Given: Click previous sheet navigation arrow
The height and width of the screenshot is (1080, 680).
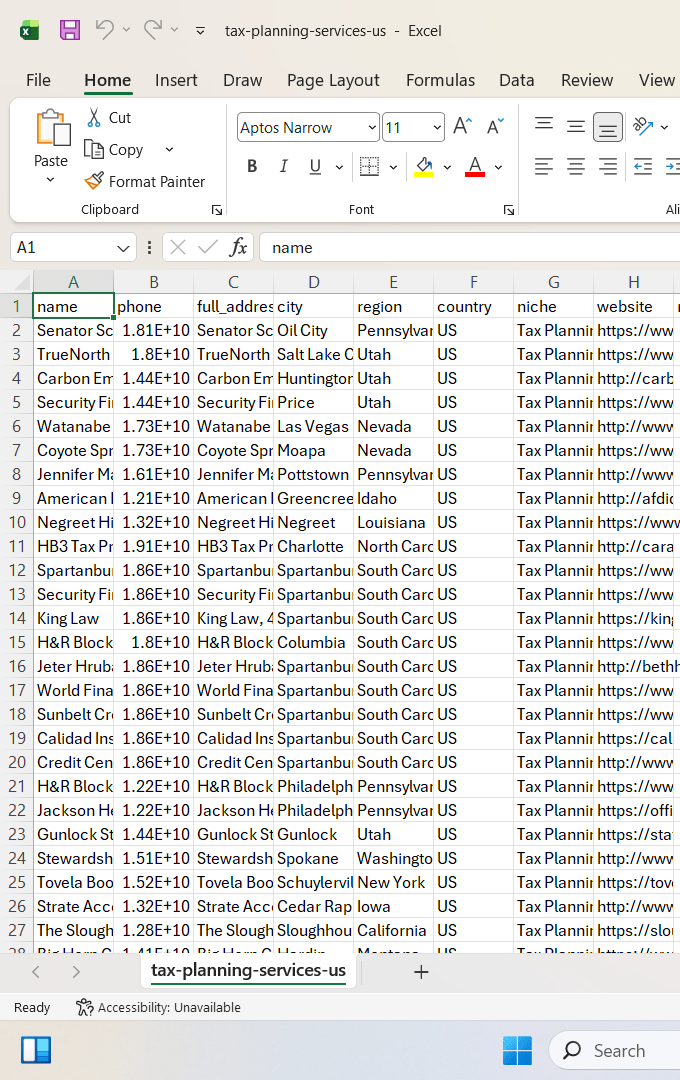Looking at the screenshot, I should tap(36, 972).
